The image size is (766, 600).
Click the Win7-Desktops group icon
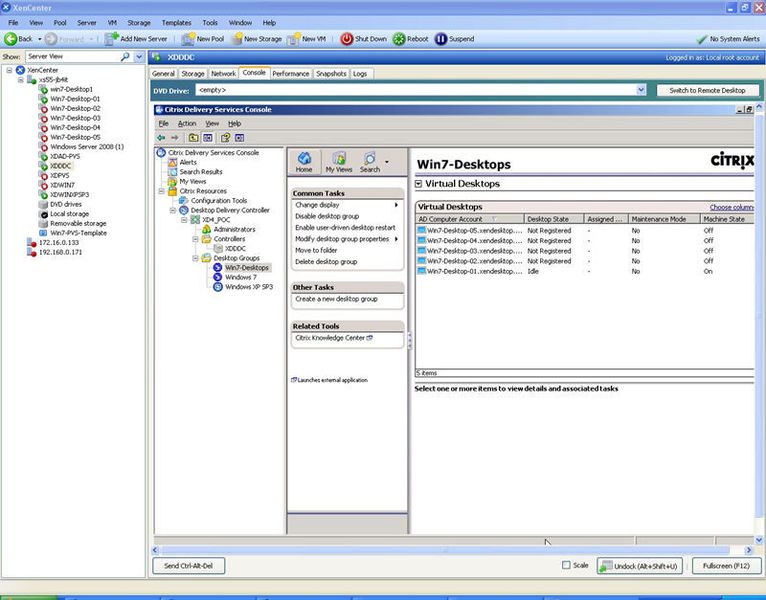point(218,267)
